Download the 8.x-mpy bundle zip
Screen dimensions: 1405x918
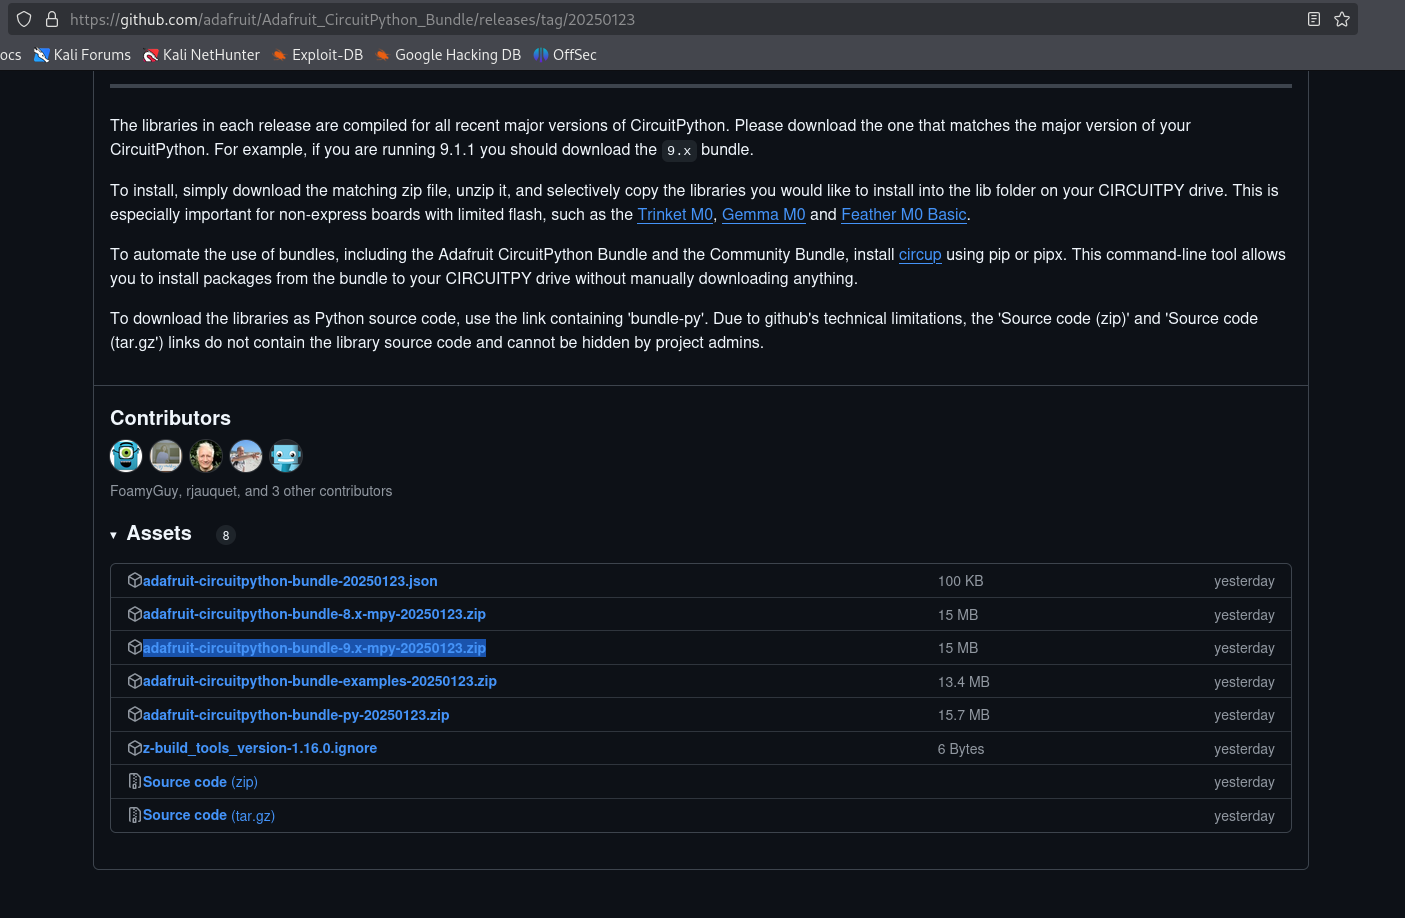(x=314, y=614)
